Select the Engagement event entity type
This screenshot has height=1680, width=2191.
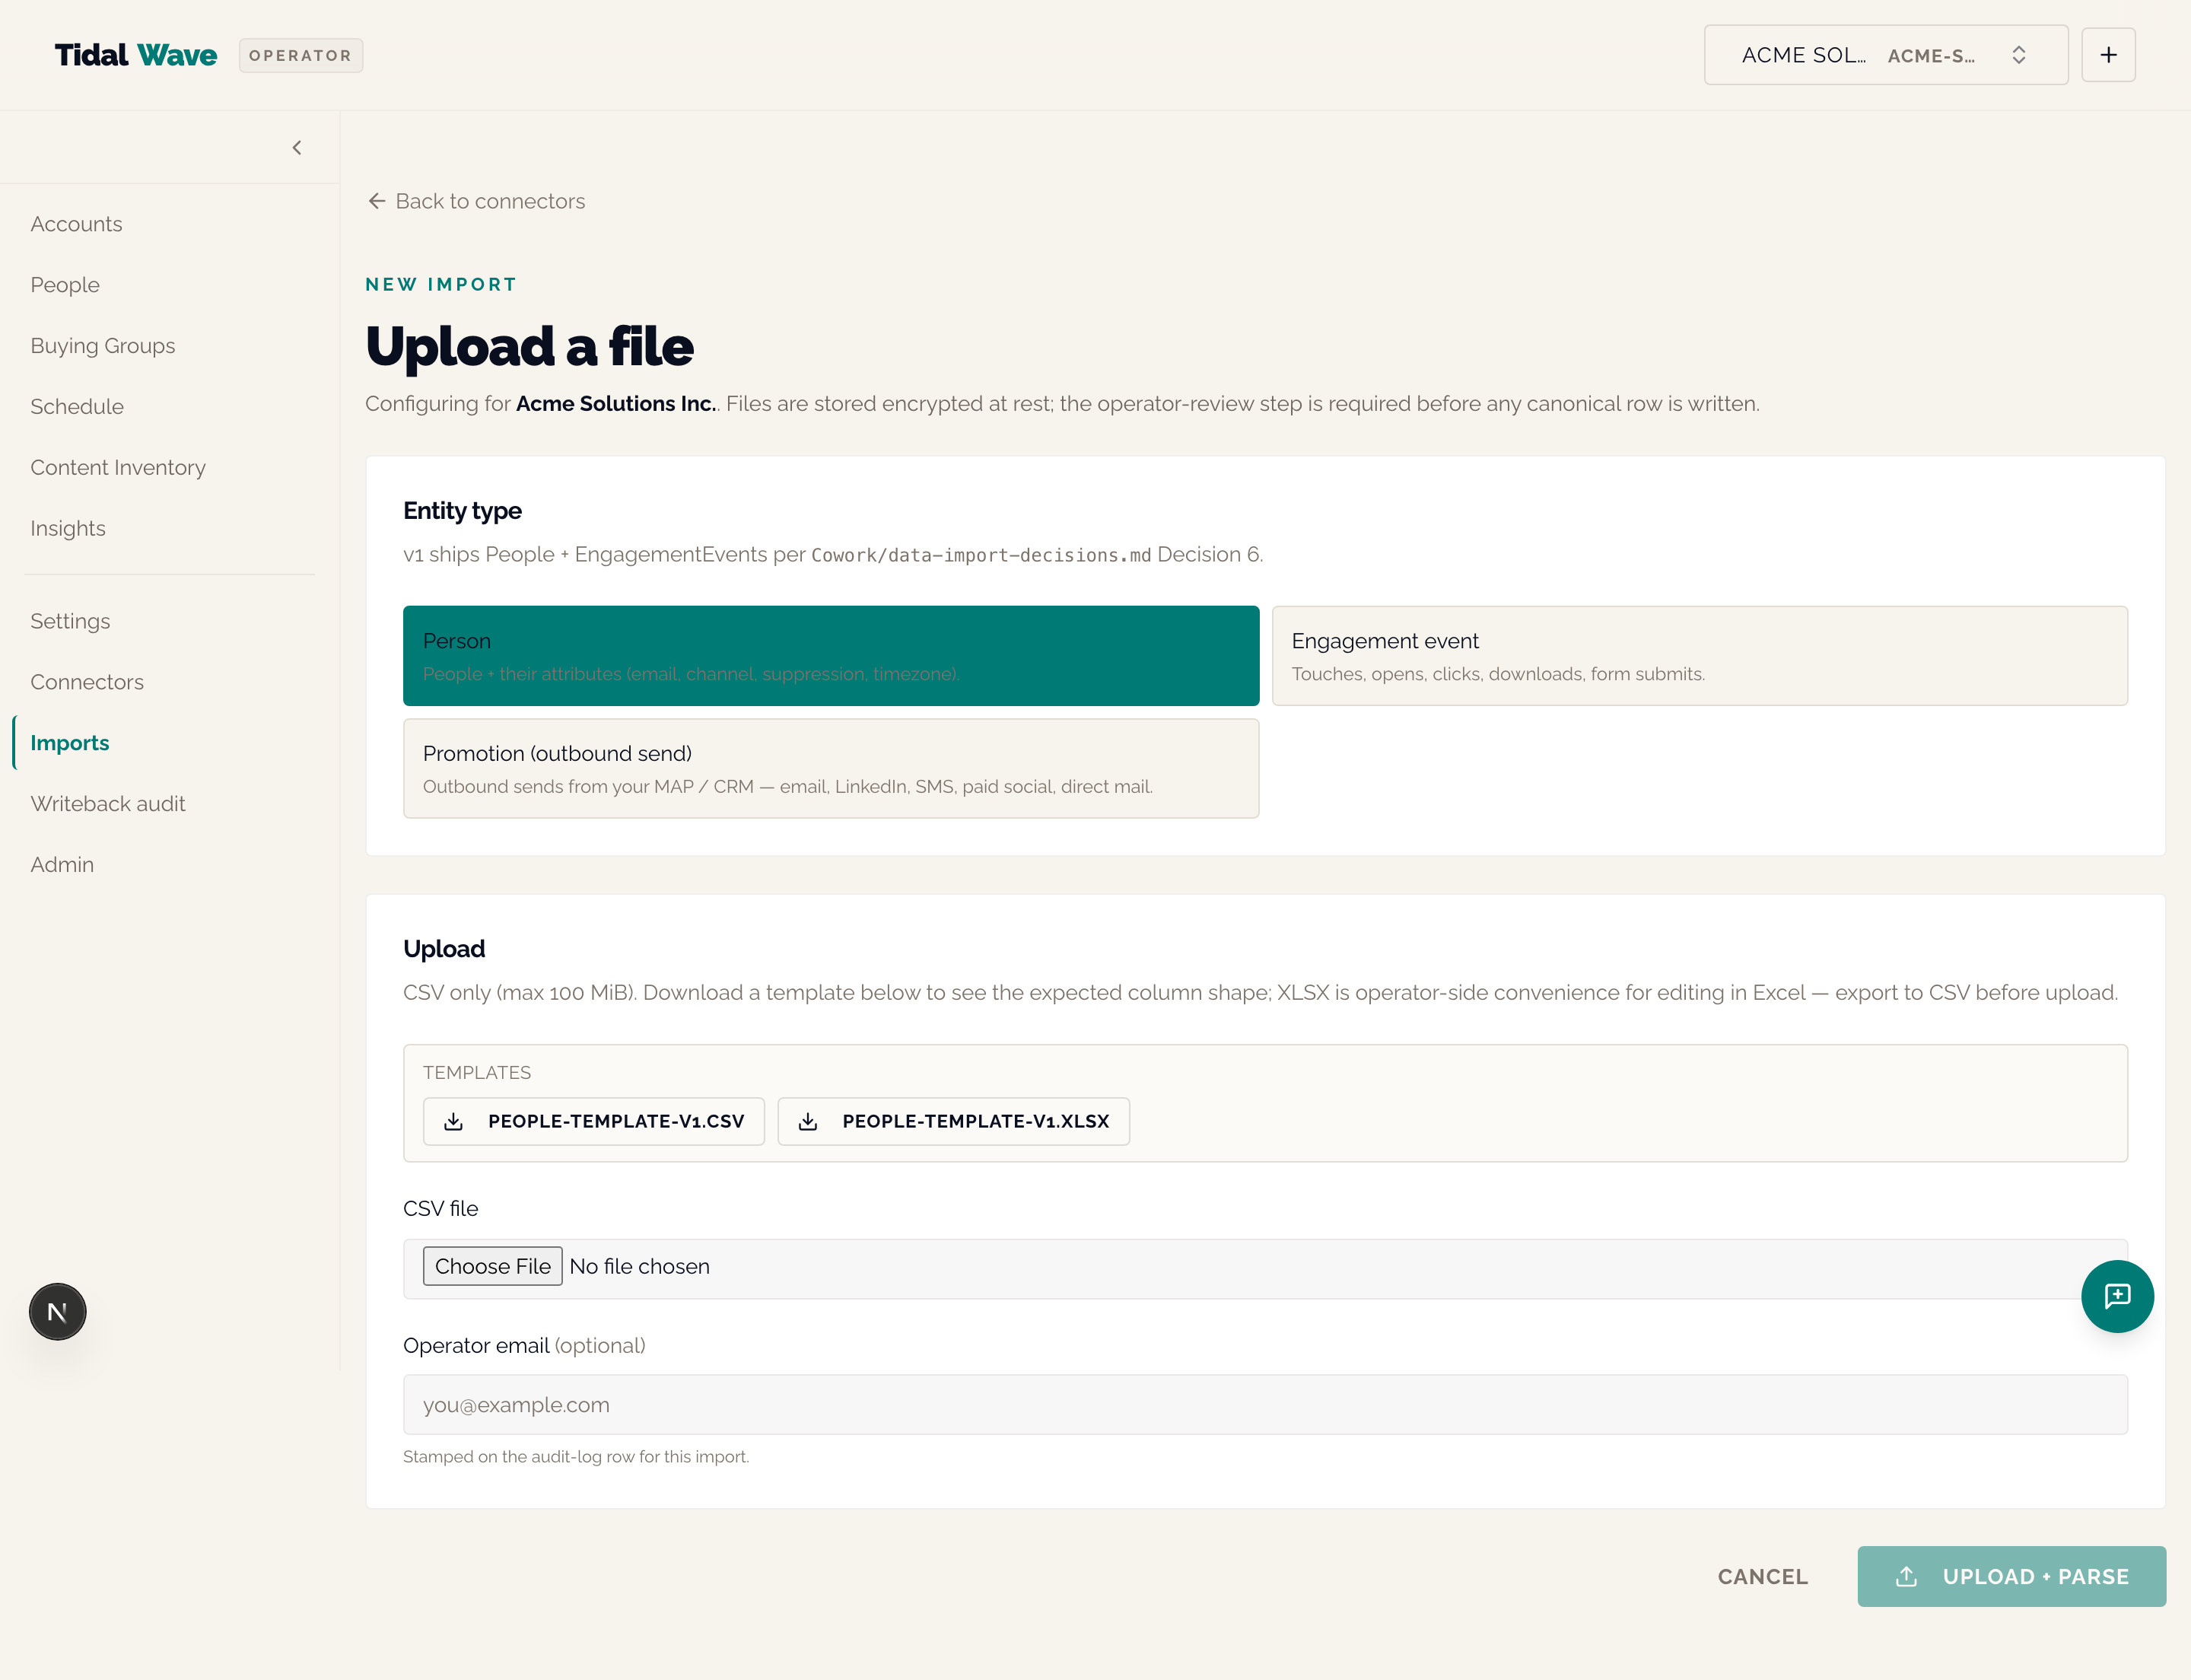pyautogui.click(x=1700, y=656)
